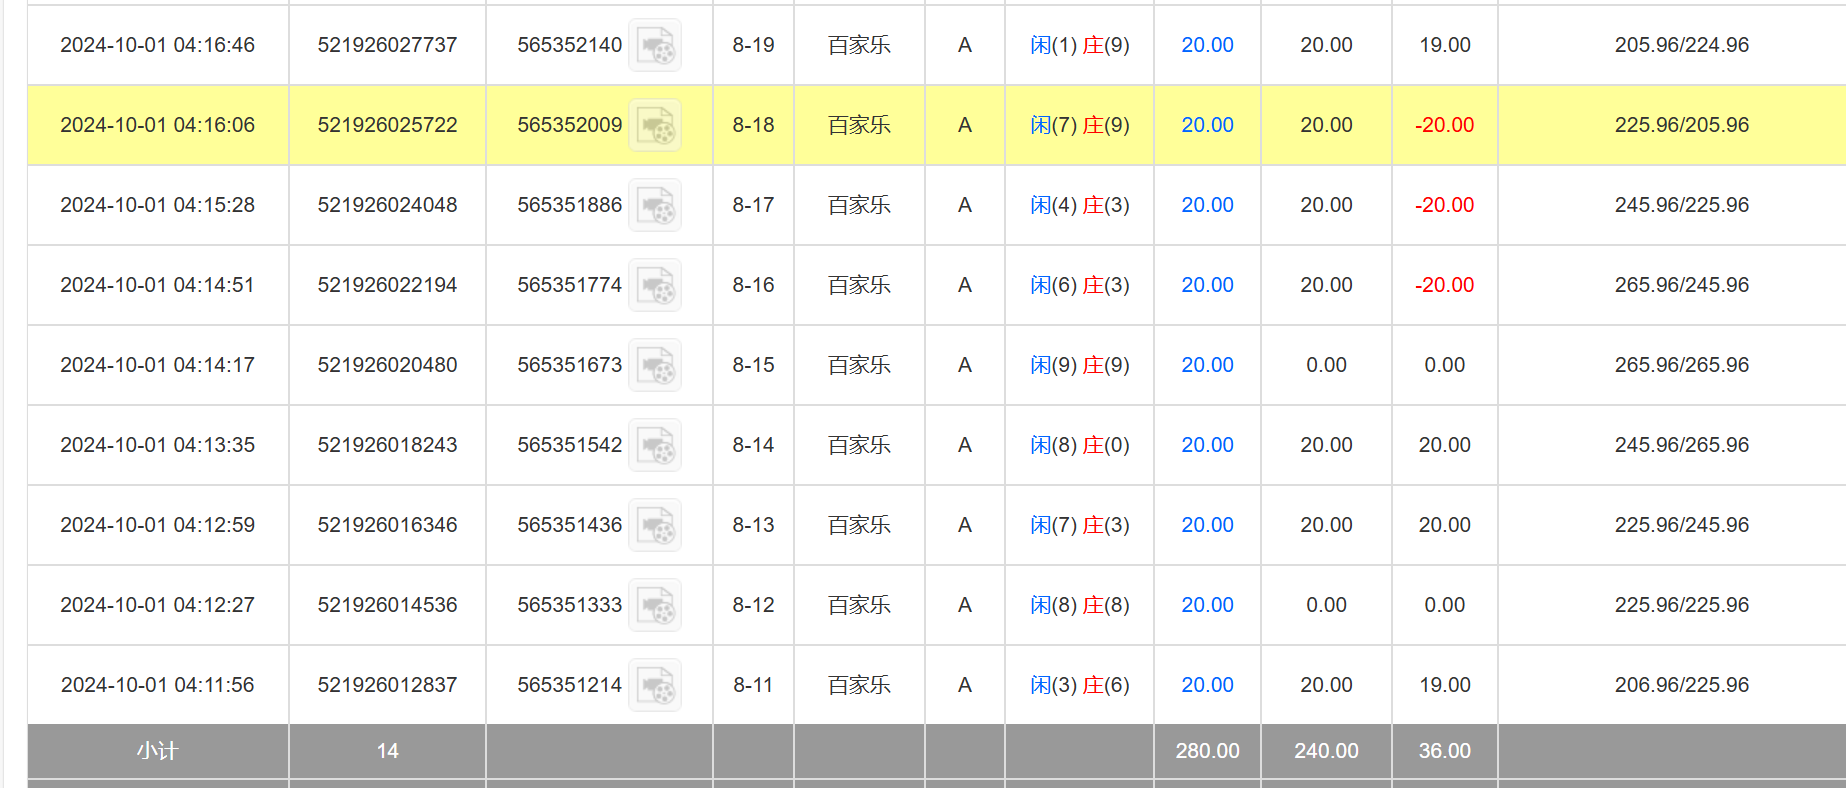Click the 小计 subtotal label
The image size is (1846, 788).
tap(157, 751)
